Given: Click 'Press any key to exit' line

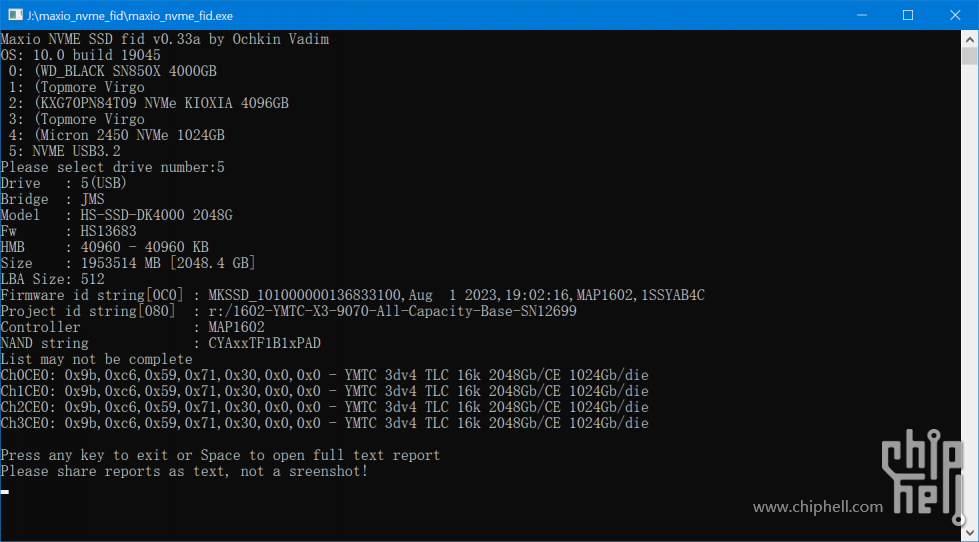Looking at the screenshot, I should (220, 455).
